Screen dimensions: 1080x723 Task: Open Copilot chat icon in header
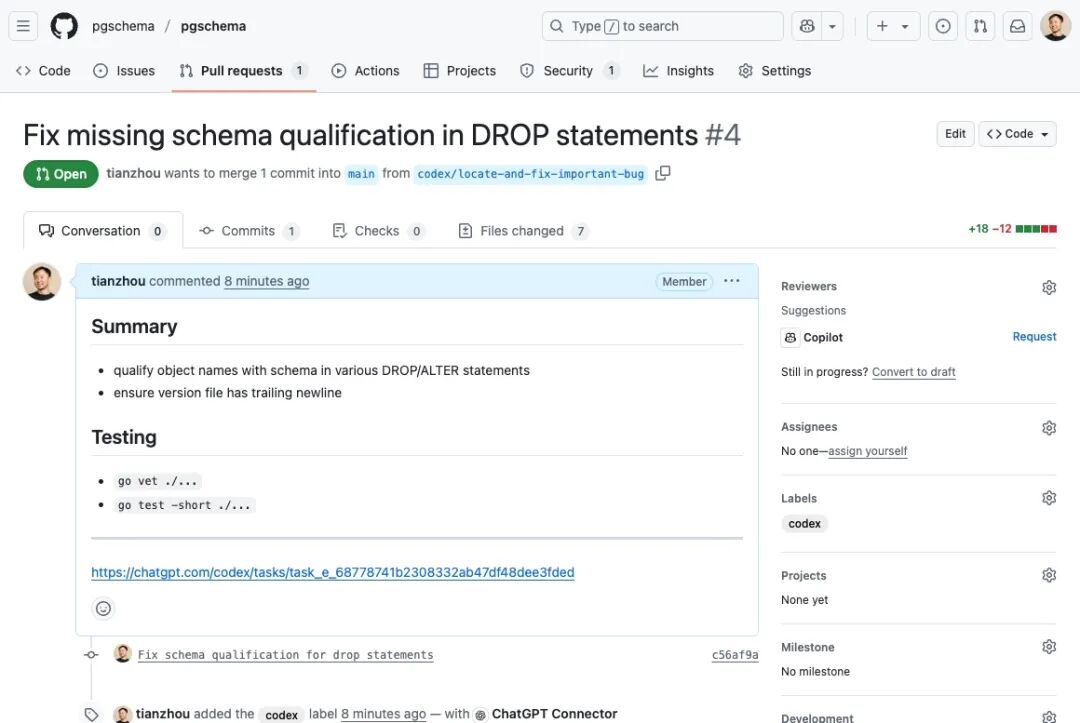[x=807, y=26]
